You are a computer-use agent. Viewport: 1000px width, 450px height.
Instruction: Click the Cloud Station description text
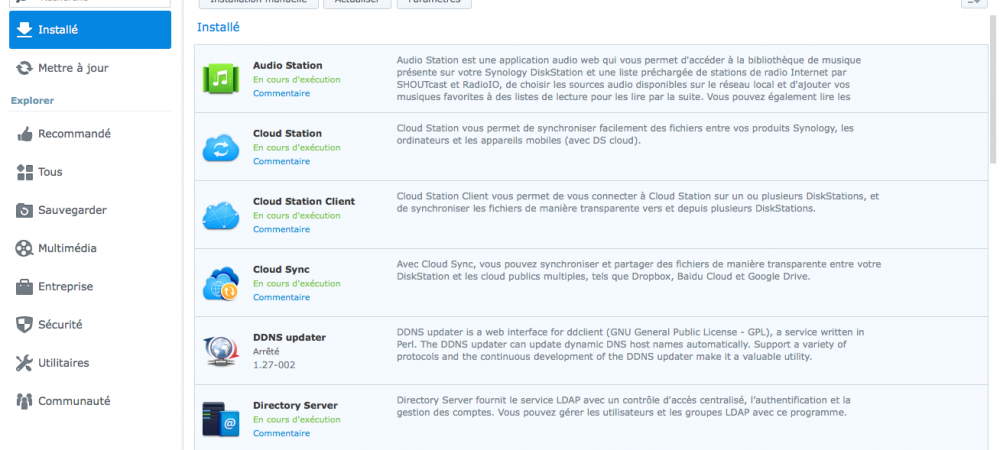click(x=625, y=134)
